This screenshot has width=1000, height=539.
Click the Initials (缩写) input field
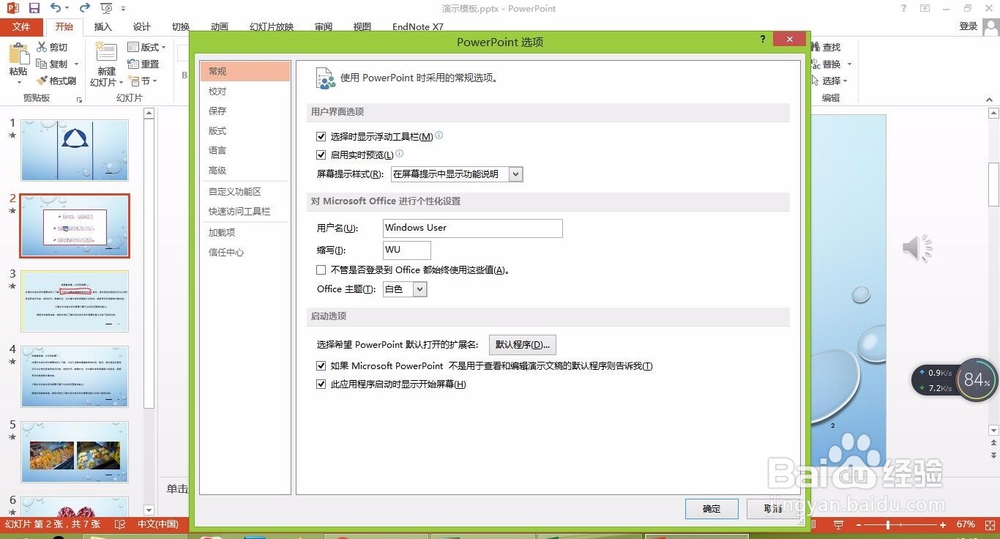[407, 250]
